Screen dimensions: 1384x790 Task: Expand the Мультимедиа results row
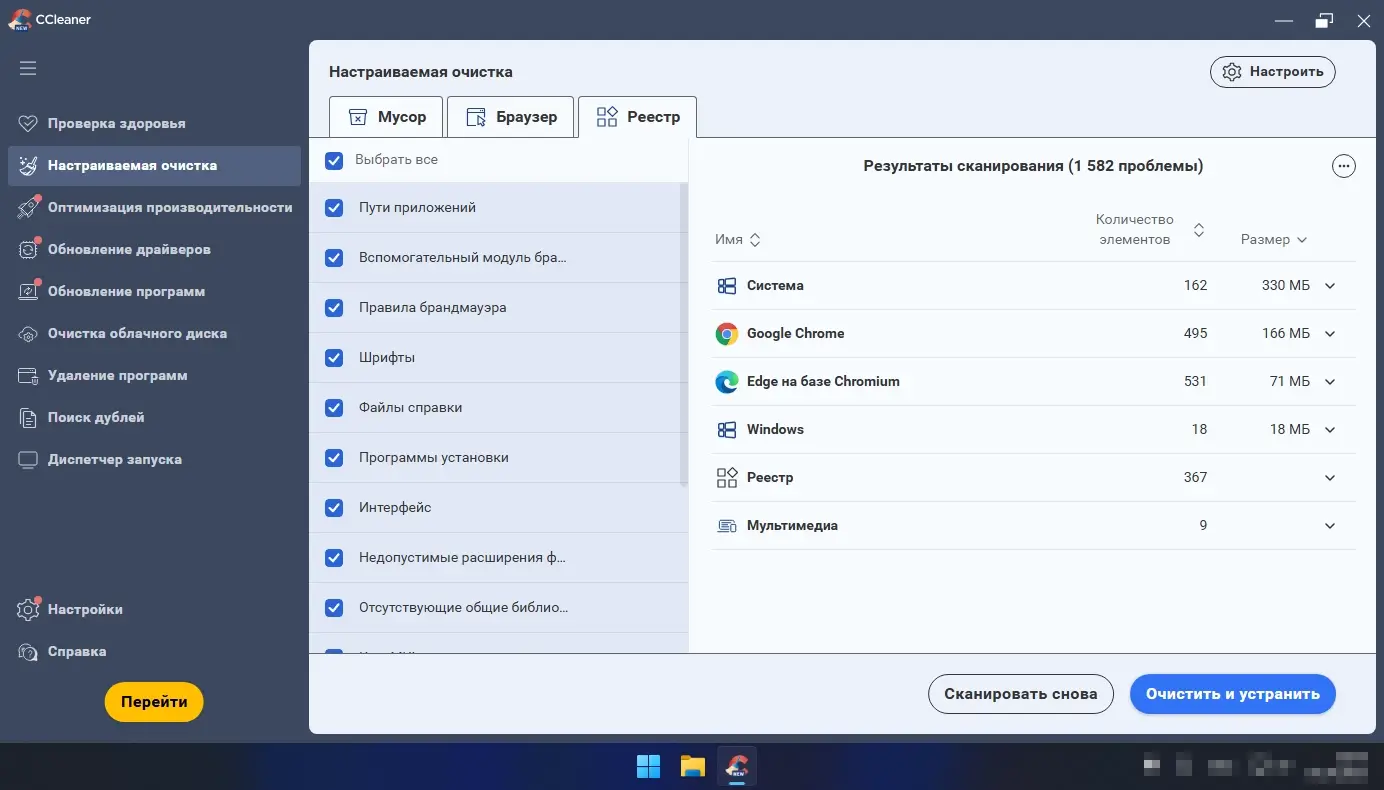pyautogui.click(x=1330, y=526)
